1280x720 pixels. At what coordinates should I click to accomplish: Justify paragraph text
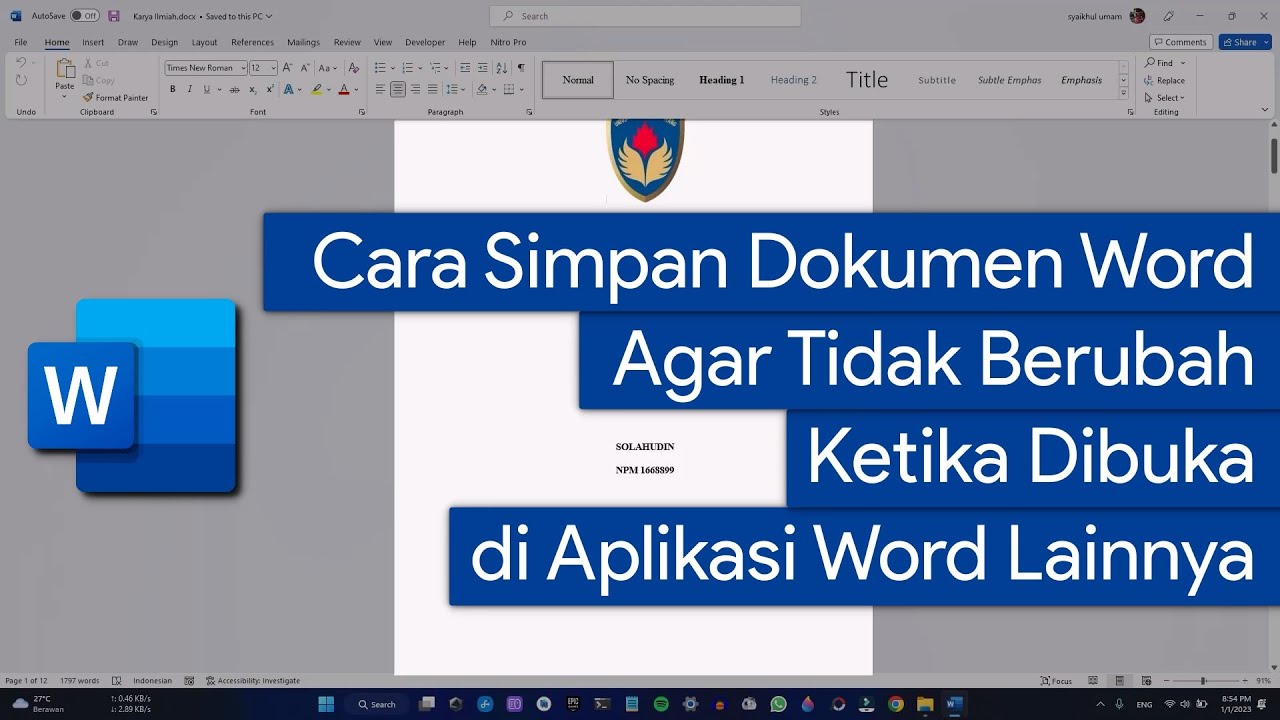(x=432, y=89)
